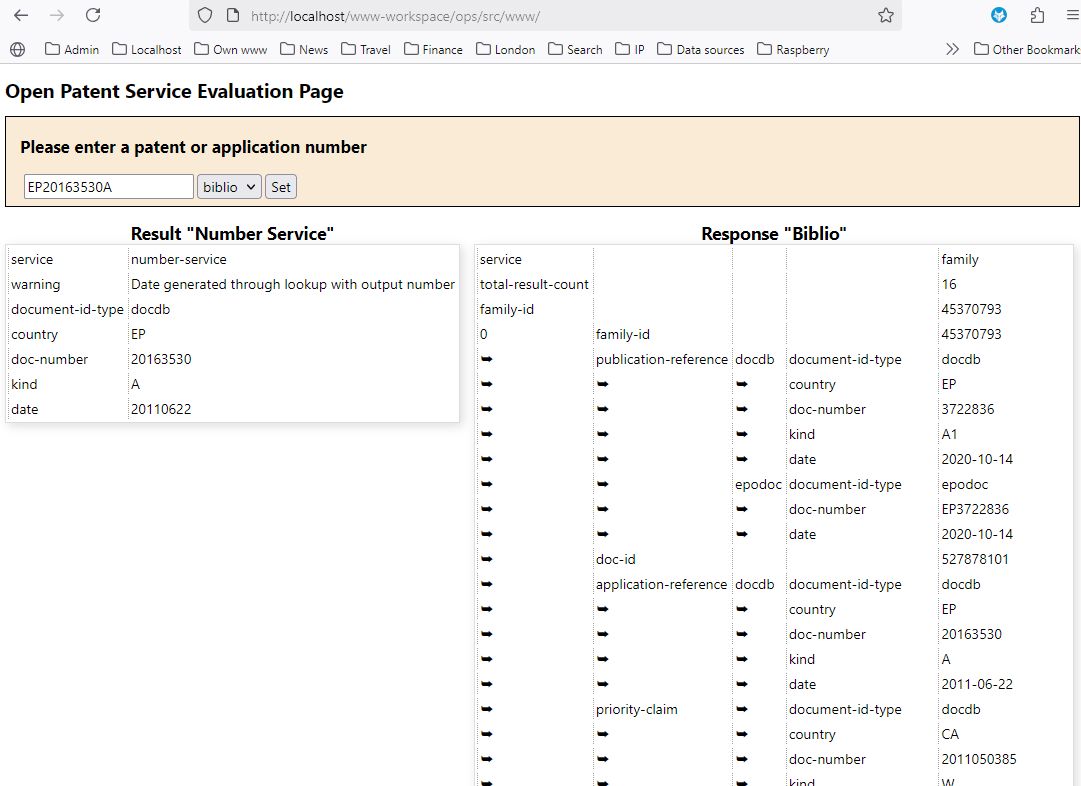Open the biblio service dropdown
This screenshot has width=1081, height=786.
(229, 187)
